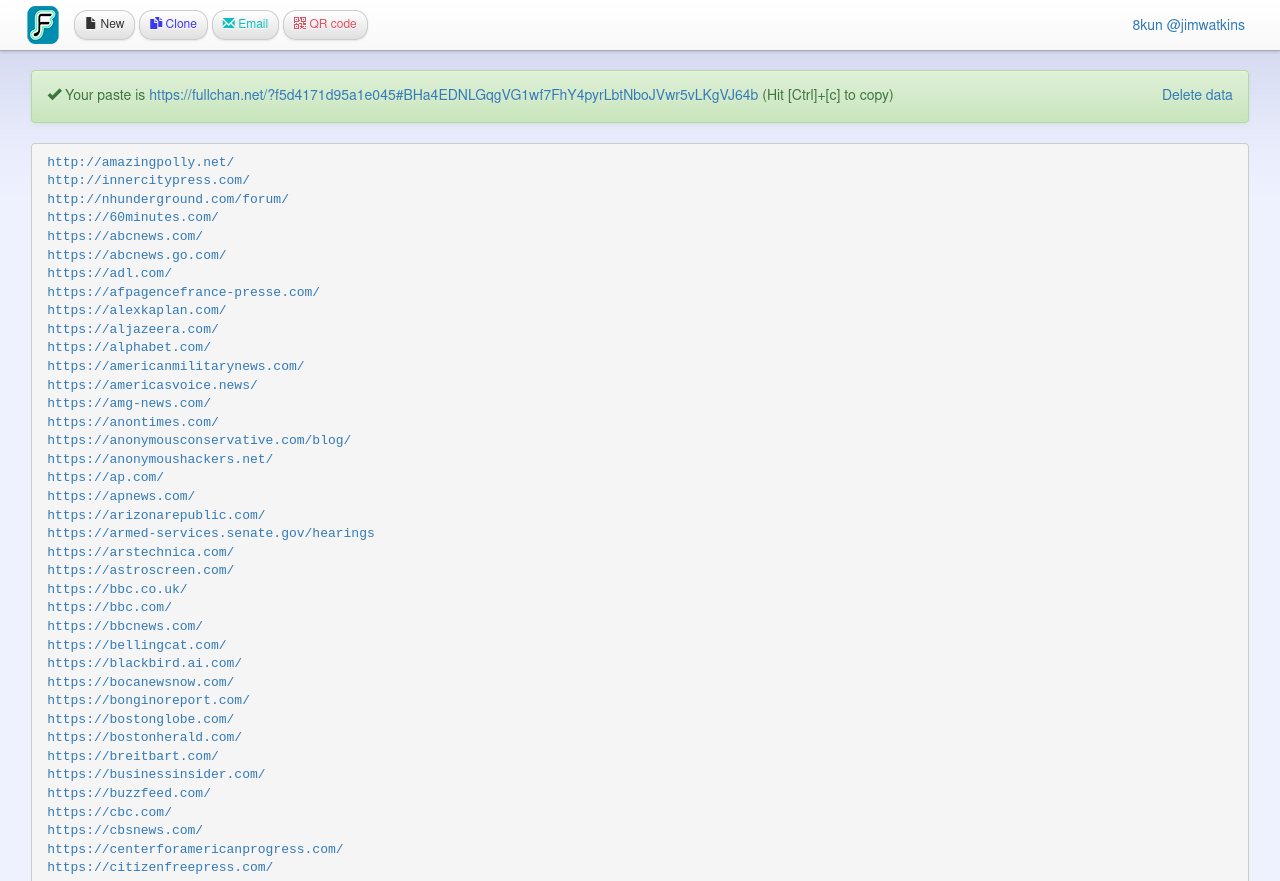
Task: Open the 8kun @jimwatkins link
Action: click(1188, 25)
